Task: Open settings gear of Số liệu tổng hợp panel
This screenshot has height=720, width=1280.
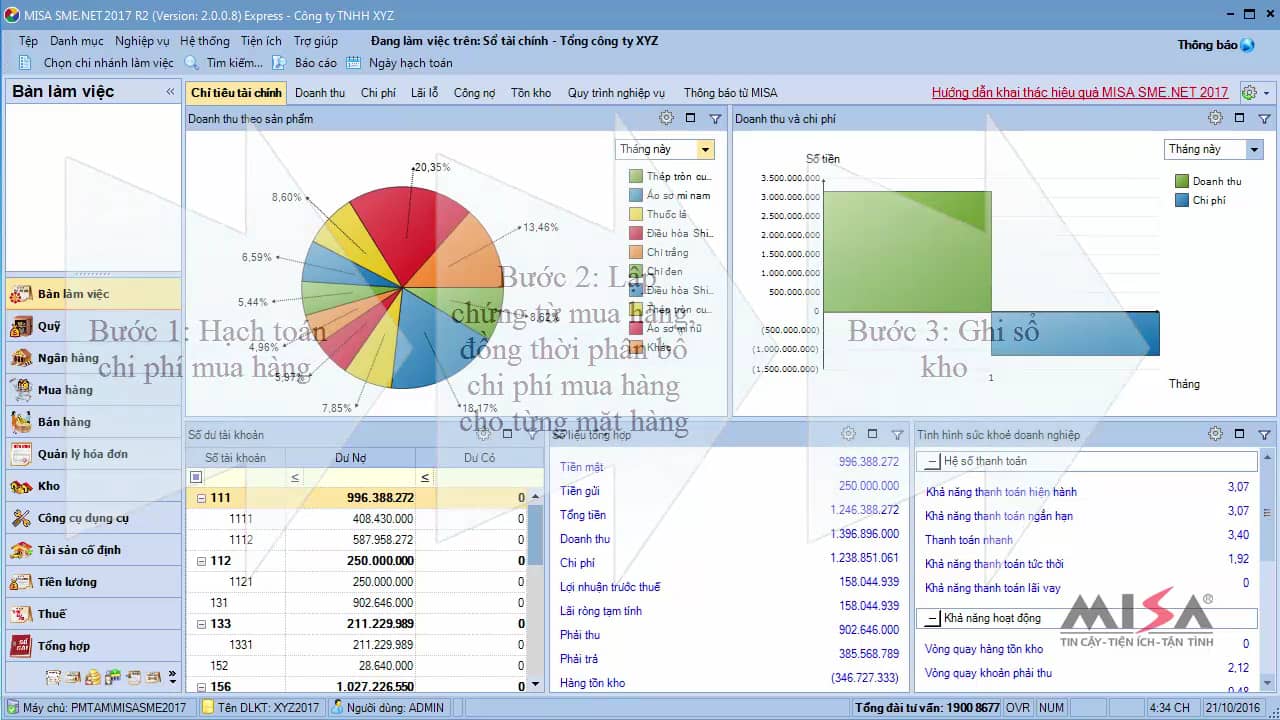Action: click(x=848, y=434)
